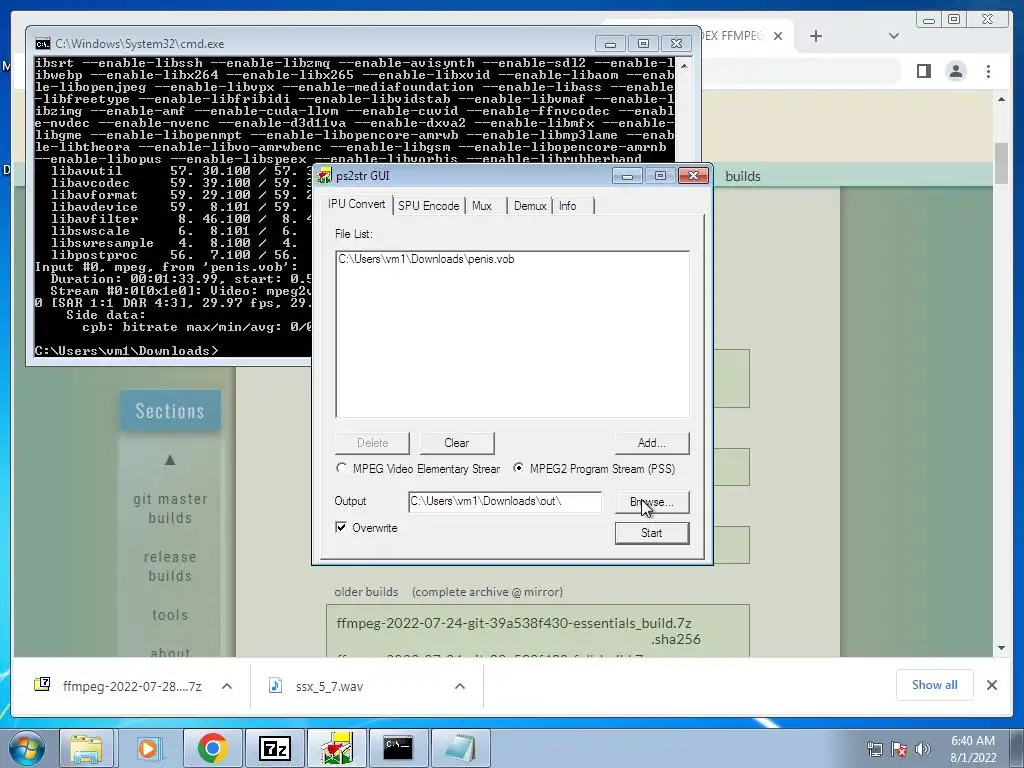Image resolution: width=1024 pixels, height=768 pixels.
Task: Close the FFMPEG browser tab
Action: [x=778, y=36]
